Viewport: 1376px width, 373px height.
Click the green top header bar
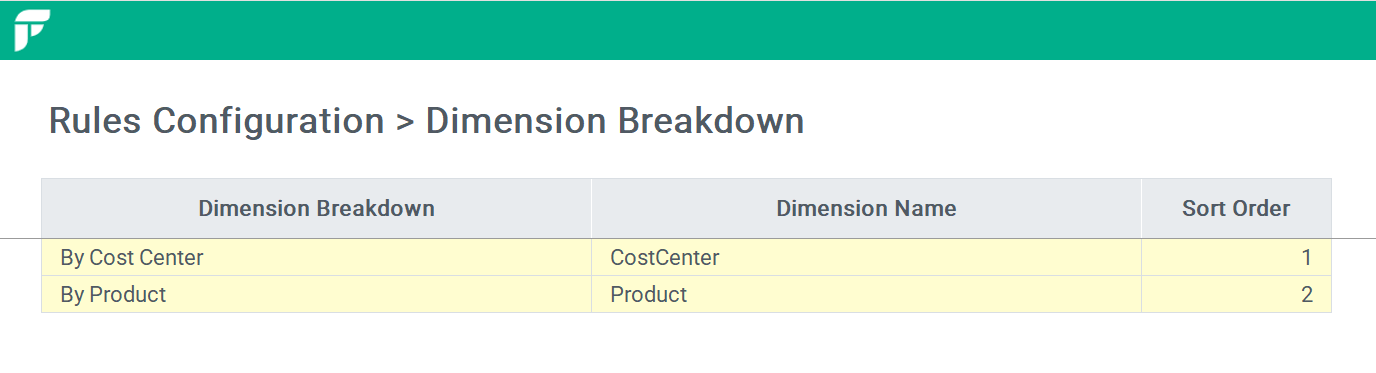[x=688, y=31]
